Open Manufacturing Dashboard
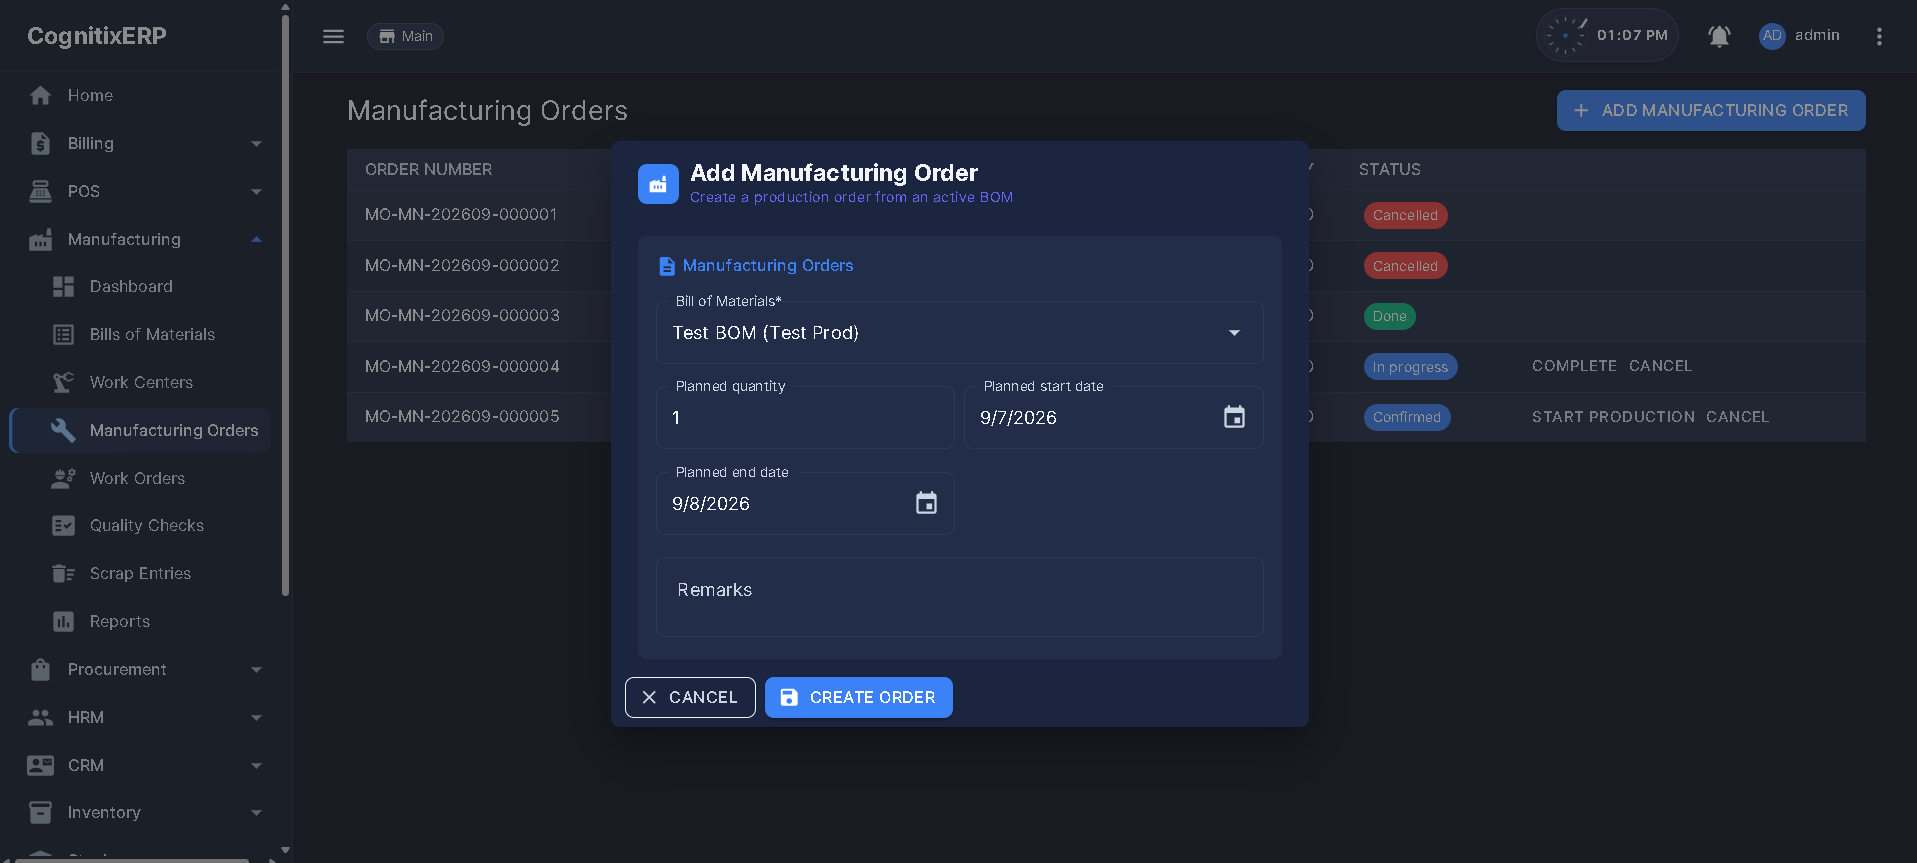The width and height of the screenshot is (1917, 863). (131, 286)
